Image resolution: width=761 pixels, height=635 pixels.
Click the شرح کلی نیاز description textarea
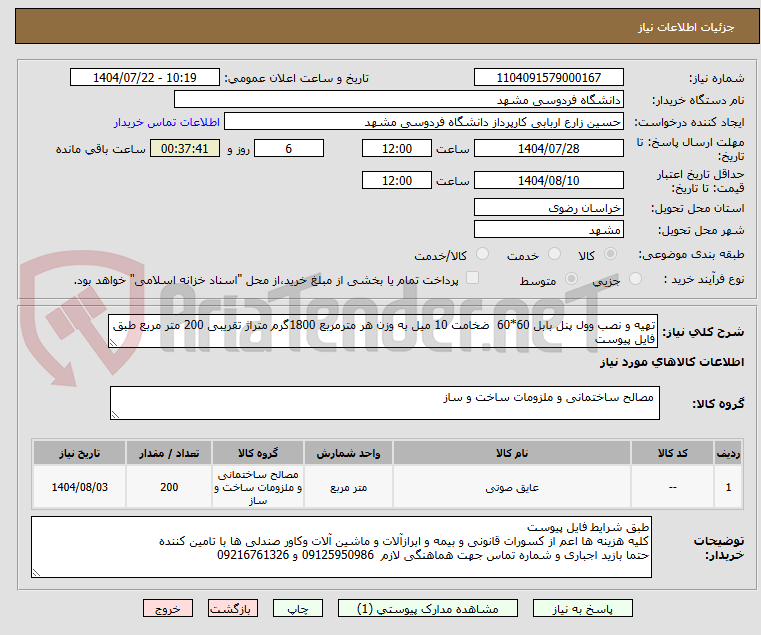point(383,331)
